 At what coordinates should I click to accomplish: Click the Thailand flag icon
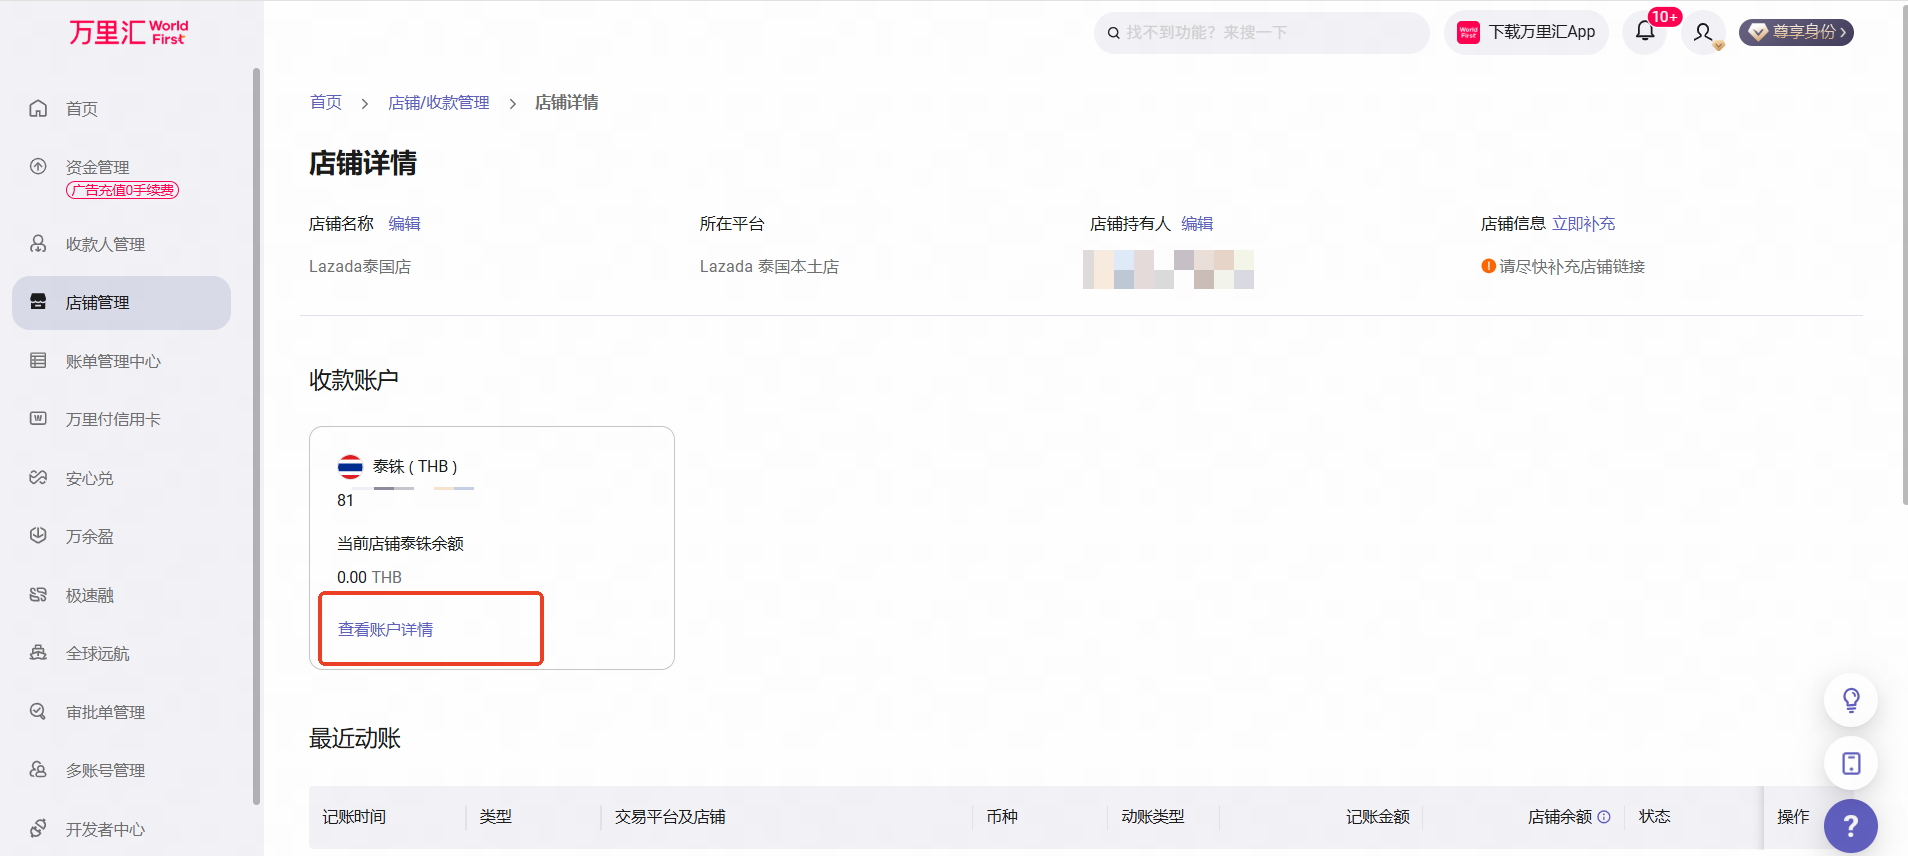350,467
